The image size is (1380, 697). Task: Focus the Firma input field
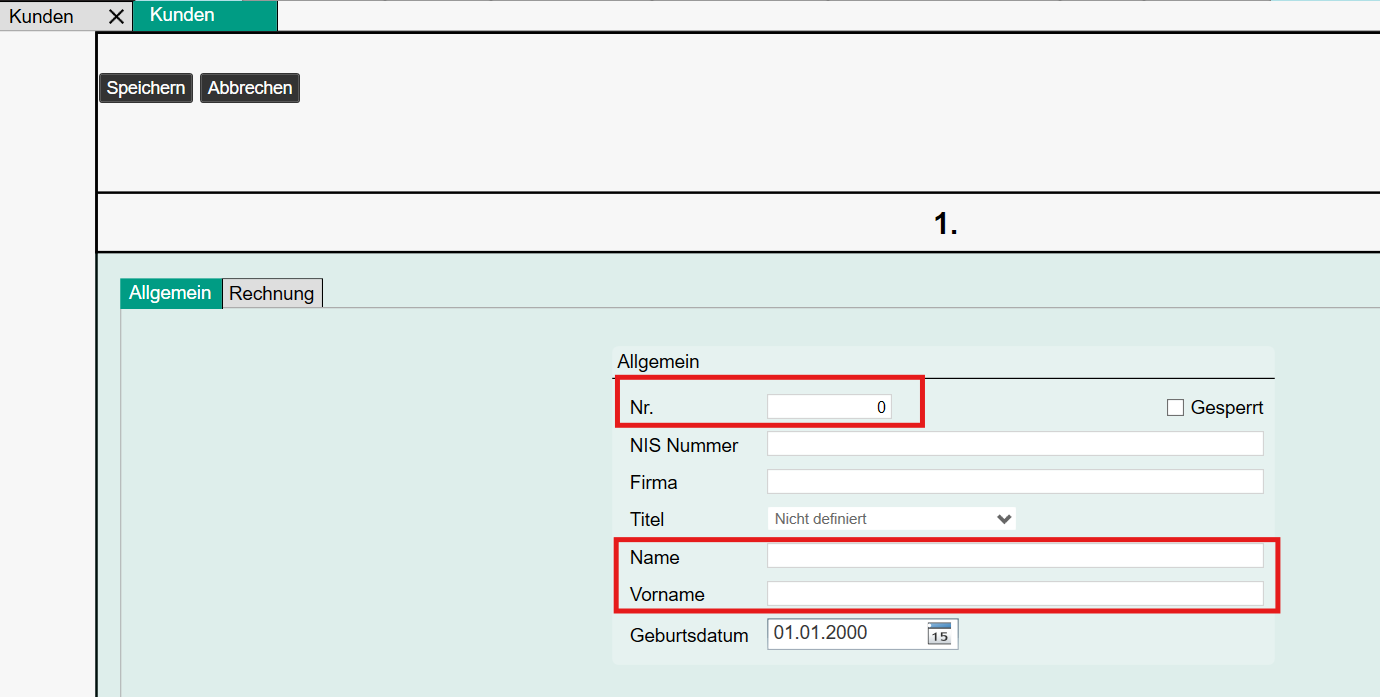click(1014, 481)
